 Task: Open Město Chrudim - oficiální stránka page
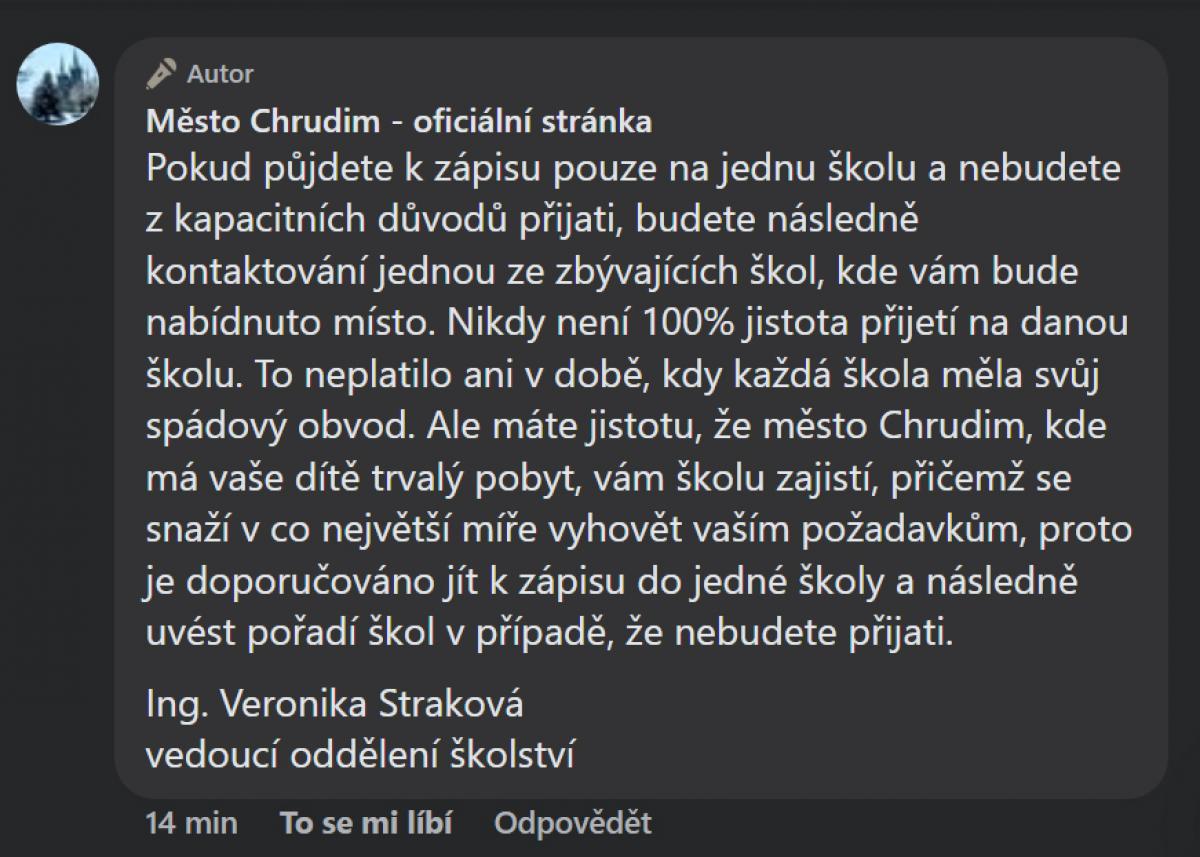399,122
